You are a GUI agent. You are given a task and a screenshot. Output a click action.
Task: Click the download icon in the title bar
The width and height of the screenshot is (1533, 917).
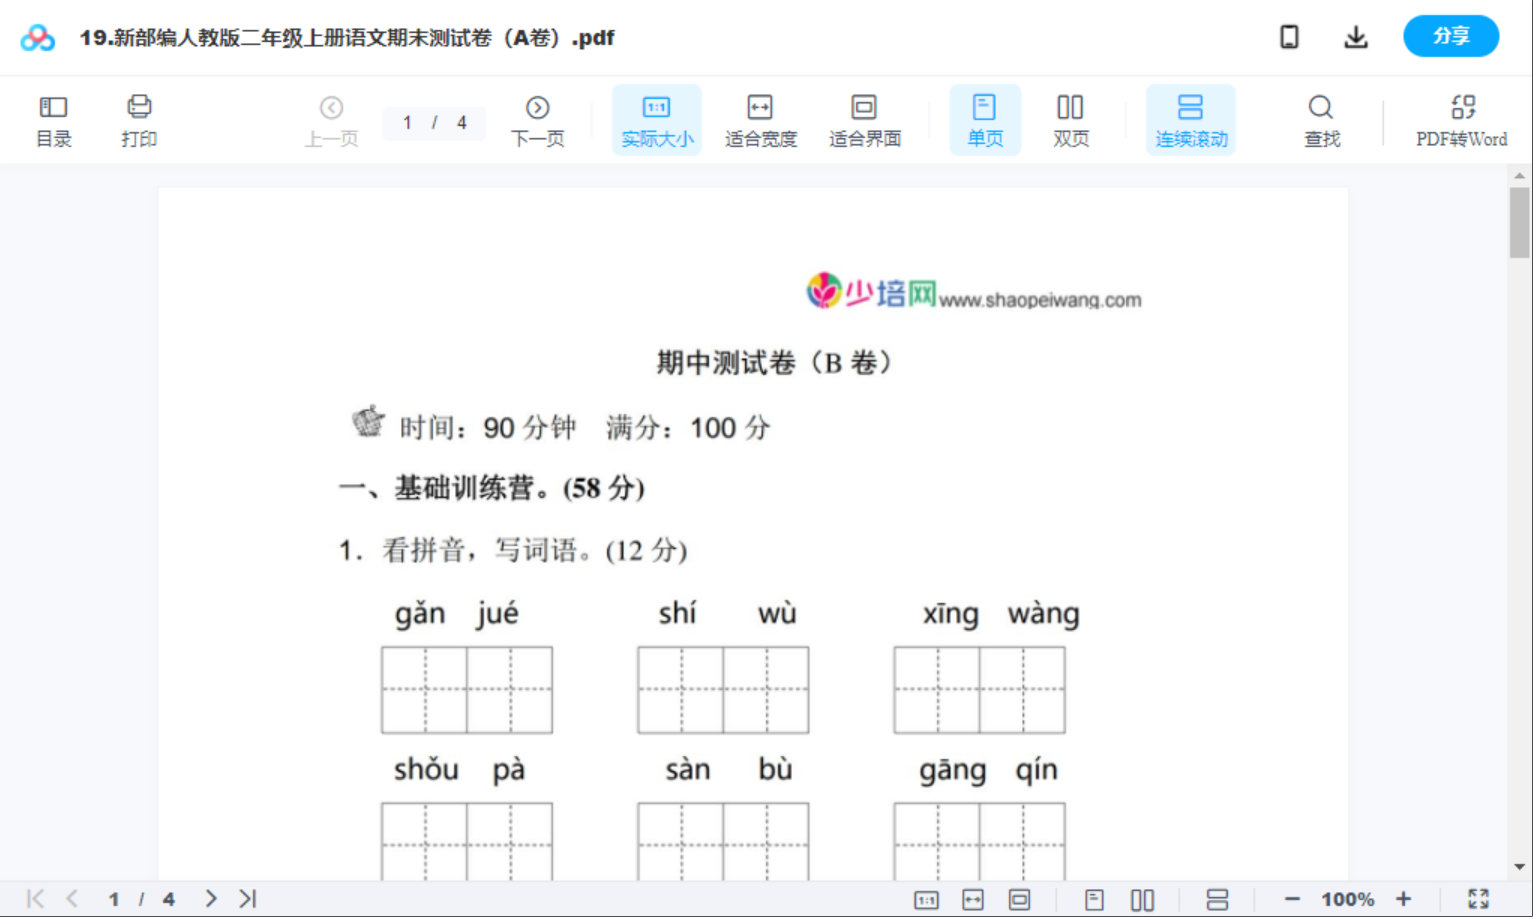(1356, 36)
